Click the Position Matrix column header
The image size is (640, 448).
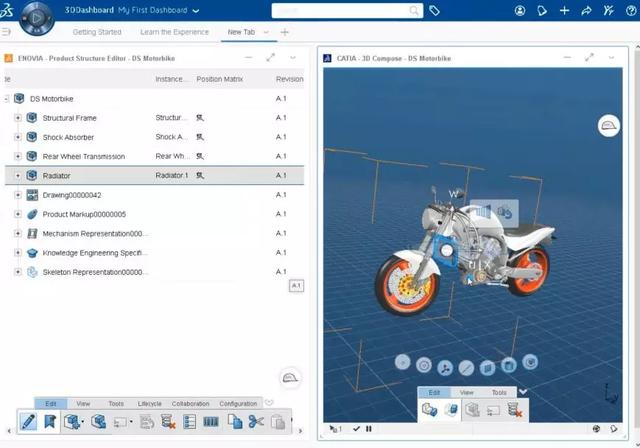tap(220, 79)
